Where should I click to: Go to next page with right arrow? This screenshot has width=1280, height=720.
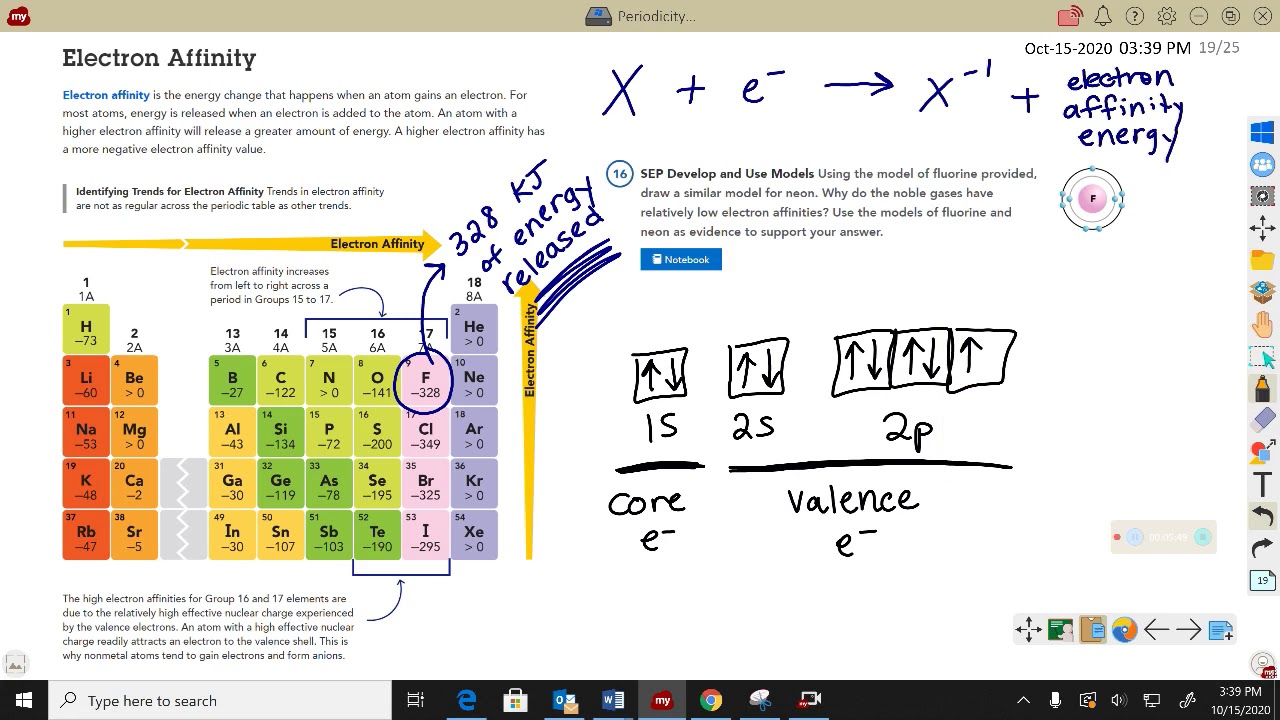click(x=1189, y=629)
